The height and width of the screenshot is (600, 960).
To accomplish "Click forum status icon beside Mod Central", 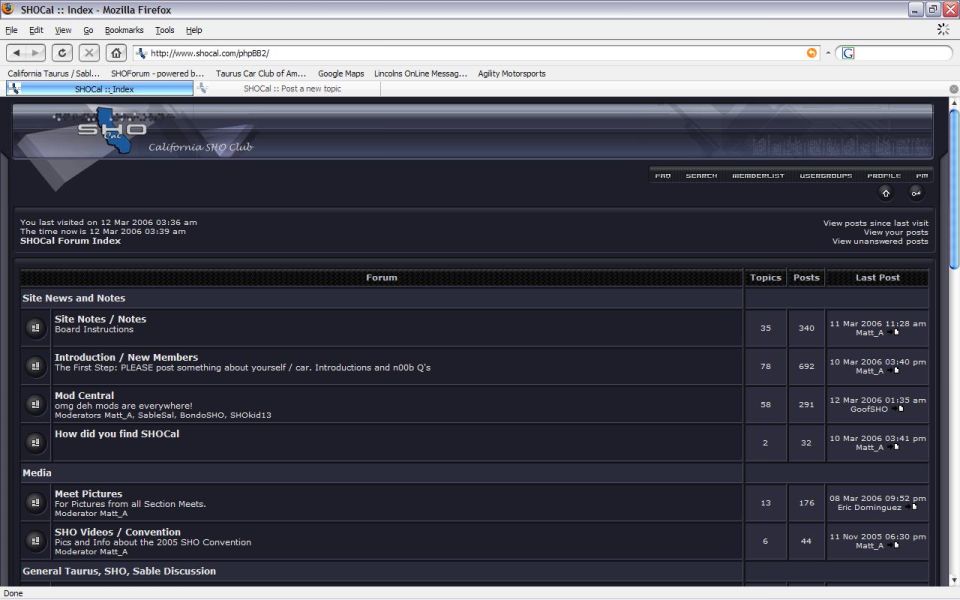I will click(x=36, y=404).
